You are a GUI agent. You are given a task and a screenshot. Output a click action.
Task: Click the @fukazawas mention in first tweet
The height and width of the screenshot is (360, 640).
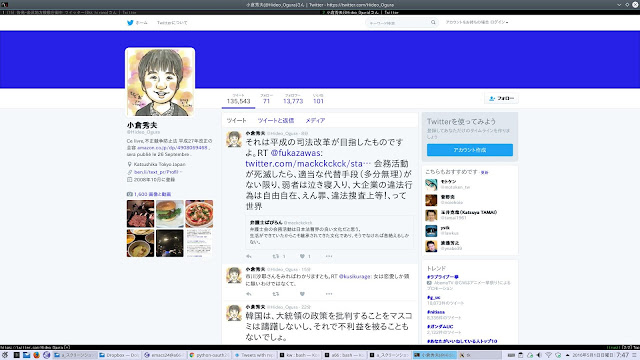click(x=296, y=153)
